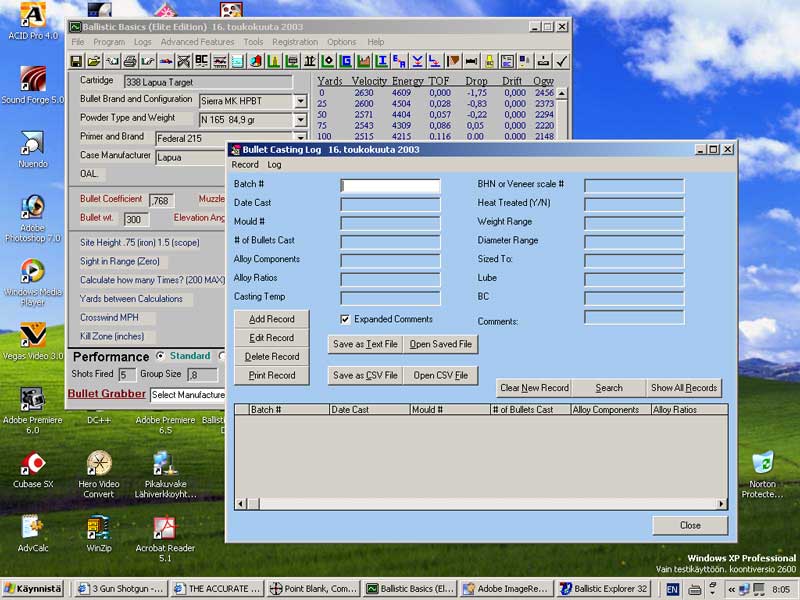Click the Search button in Bullet Casting Log
Viewport: 800px width, 600px height.
609,388
